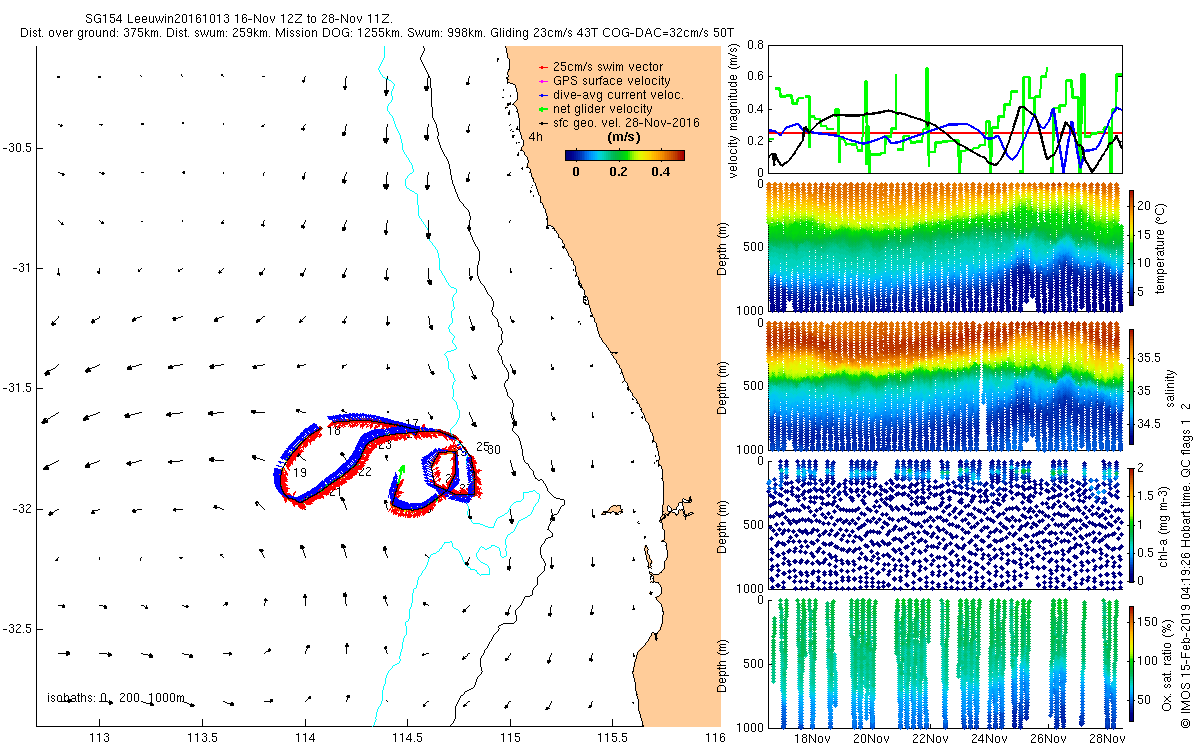Click the '28Nov' date tick
The image size is (1200, 750).
pos(1108,739)
